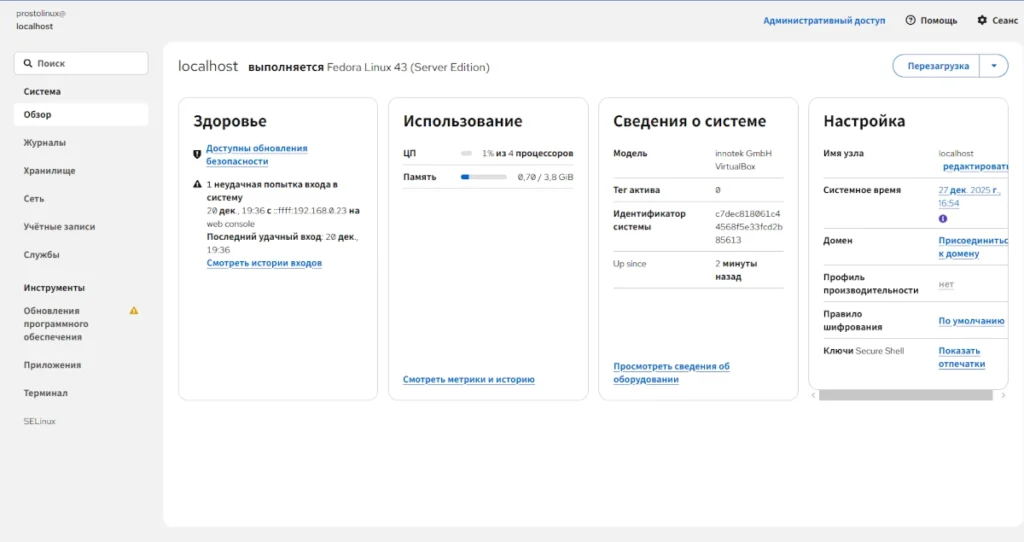Image resolution: width=1024 pixels, height=542 pixels.
Task: Click the system time 27 дек. 2025 link
Action: pos(969,197)
